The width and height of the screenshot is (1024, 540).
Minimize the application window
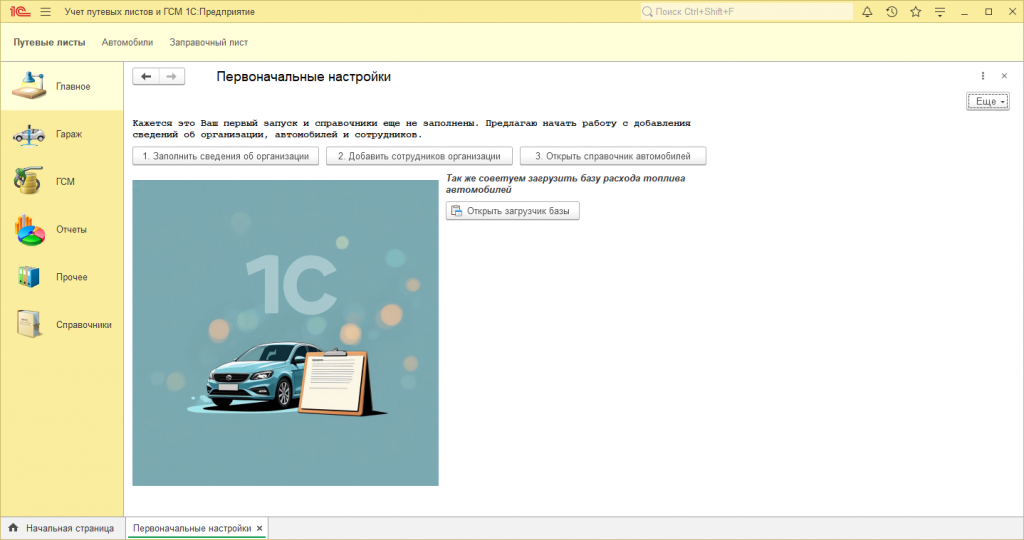964,12
